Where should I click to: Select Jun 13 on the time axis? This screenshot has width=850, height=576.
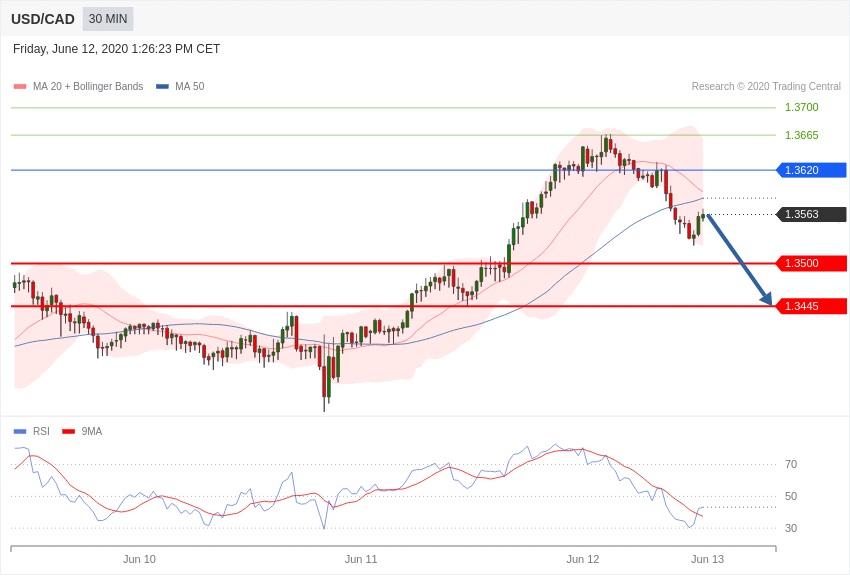[x=707, y=559]
